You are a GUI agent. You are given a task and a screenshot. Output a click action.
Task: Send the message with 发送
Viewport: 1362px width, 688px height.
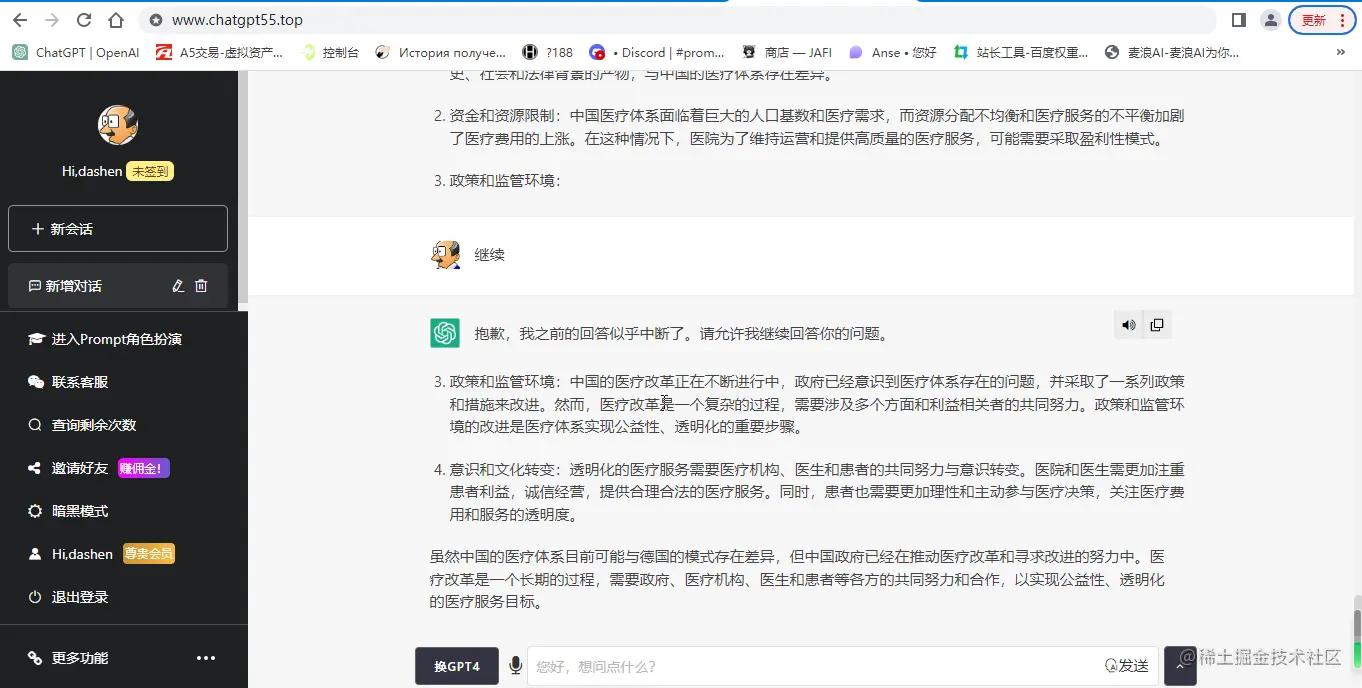[1127, 666]
